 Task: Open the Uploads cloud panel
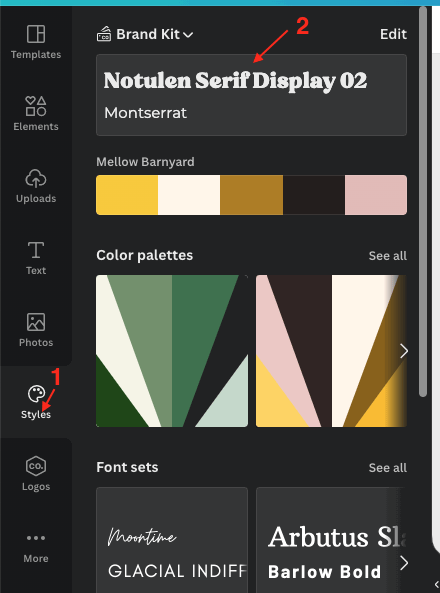click(x=36, y=186)
